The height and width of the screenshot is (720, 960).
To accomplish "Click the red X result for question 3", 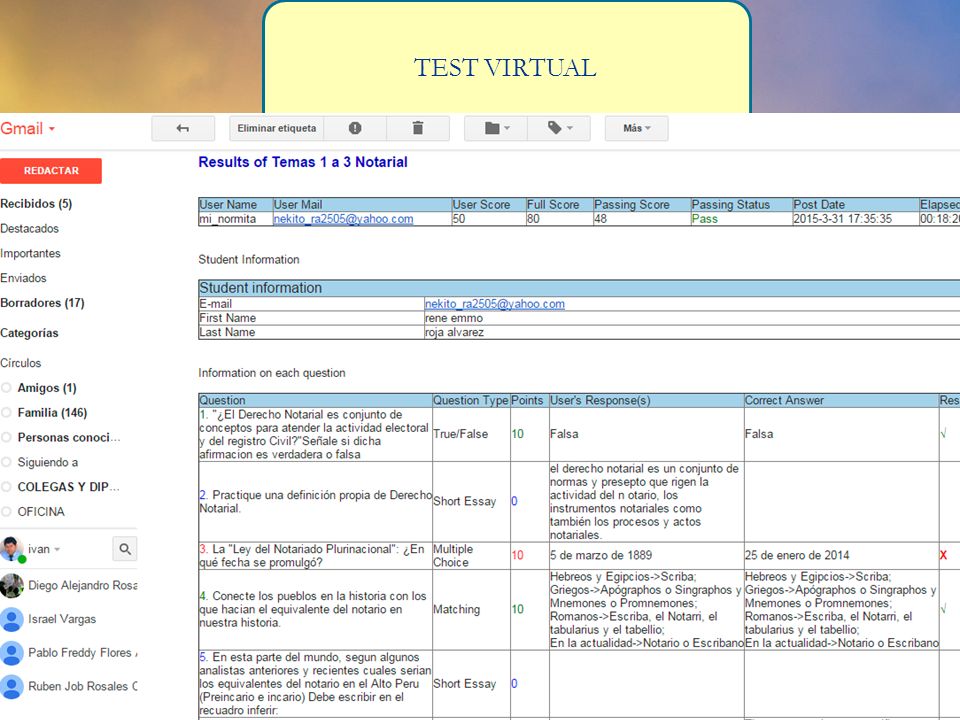I will [x=943, y=555].
